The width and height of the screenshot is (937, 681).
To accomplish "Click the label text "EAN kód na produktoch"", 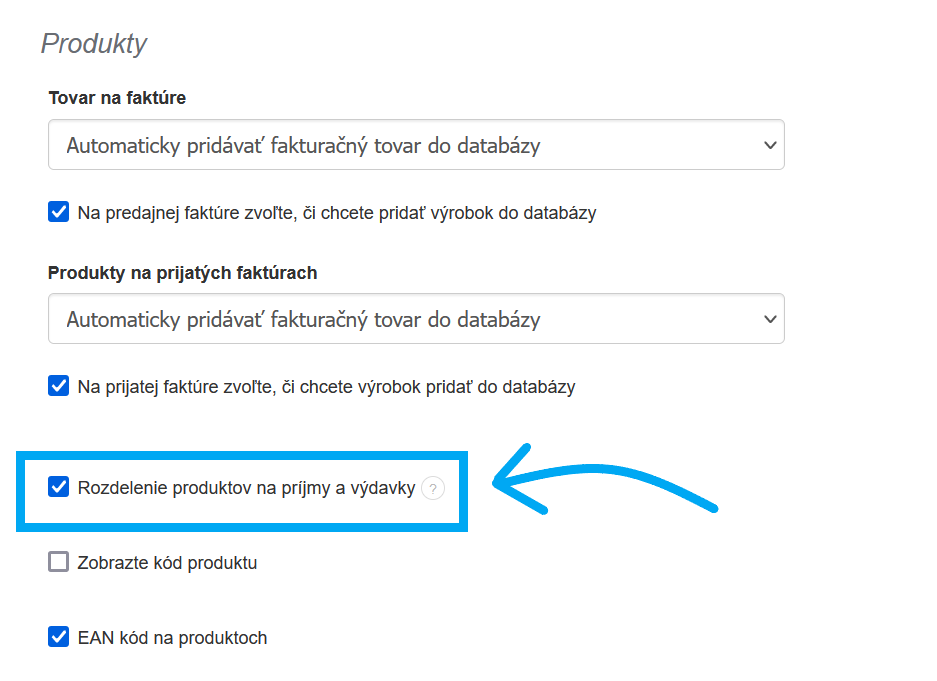I will tap(172, 637).
